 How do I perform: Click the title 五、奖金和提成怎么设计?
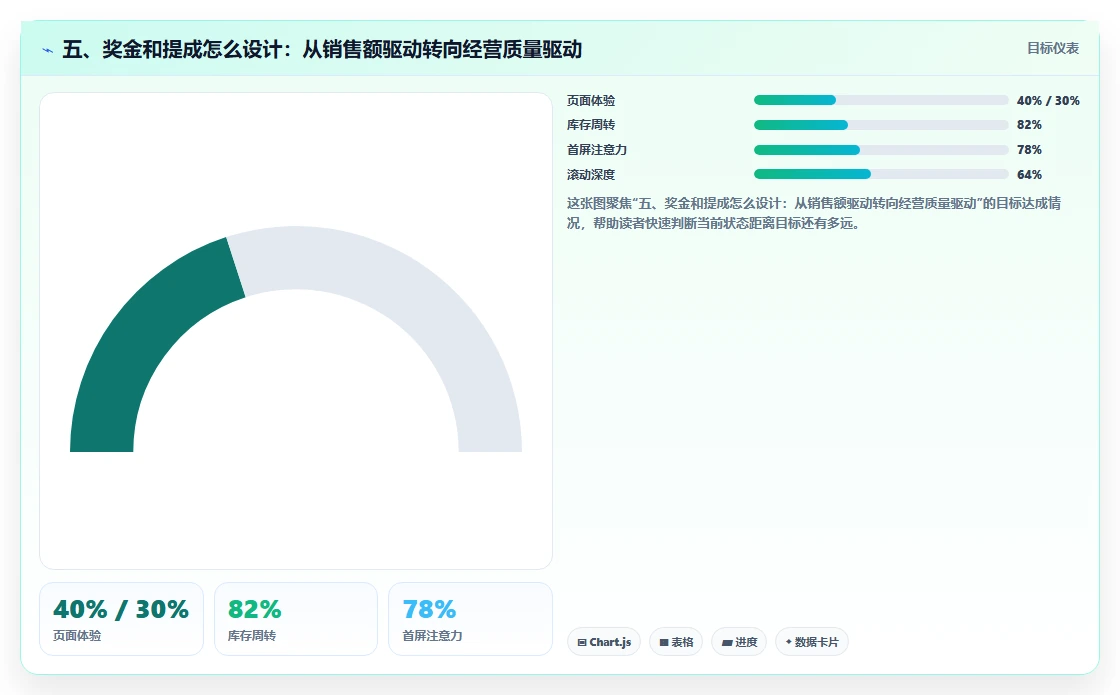coord(322,49)
